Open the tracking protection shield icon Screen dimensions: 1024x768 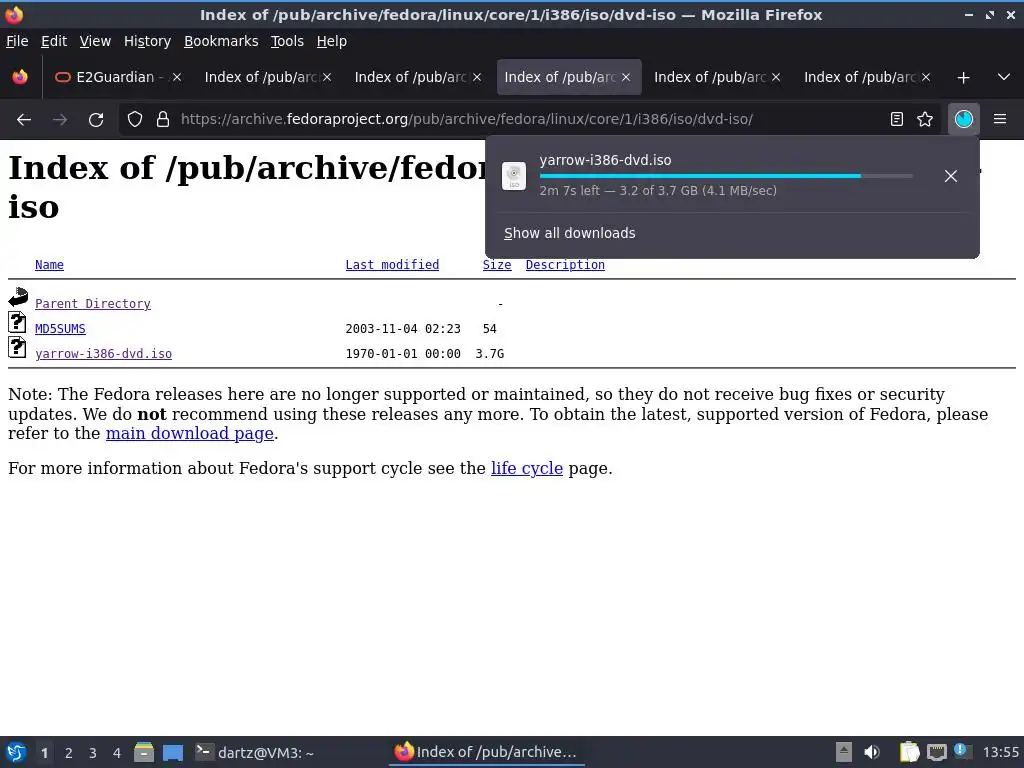[135, 120]
